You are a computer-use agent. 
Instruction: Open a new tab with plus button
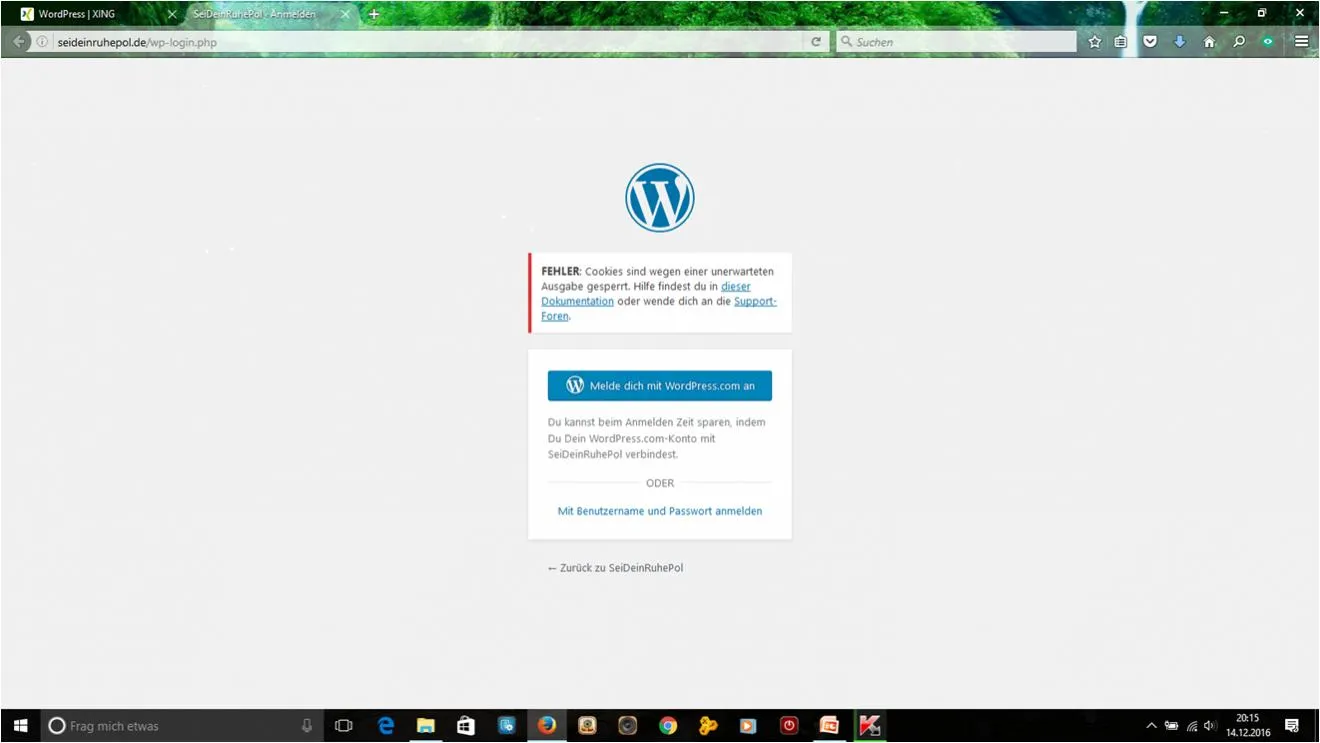point(374,14)
